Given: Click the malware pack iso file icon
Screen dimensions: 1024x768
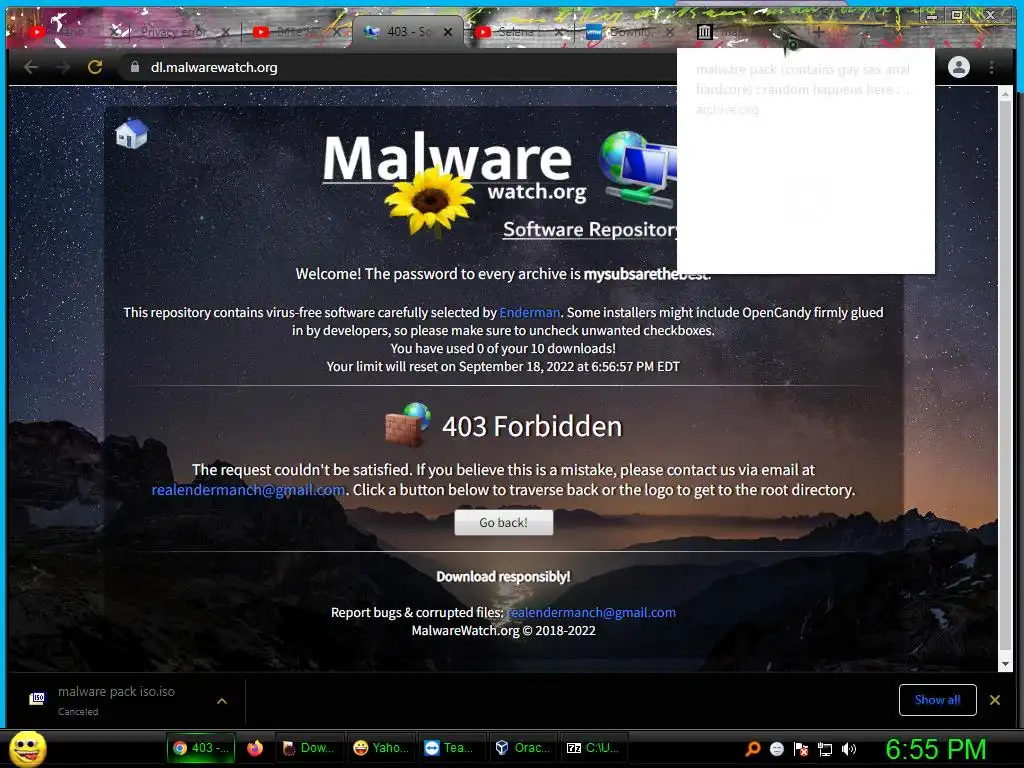Looking at the screenshot, I should click(38, 699).
